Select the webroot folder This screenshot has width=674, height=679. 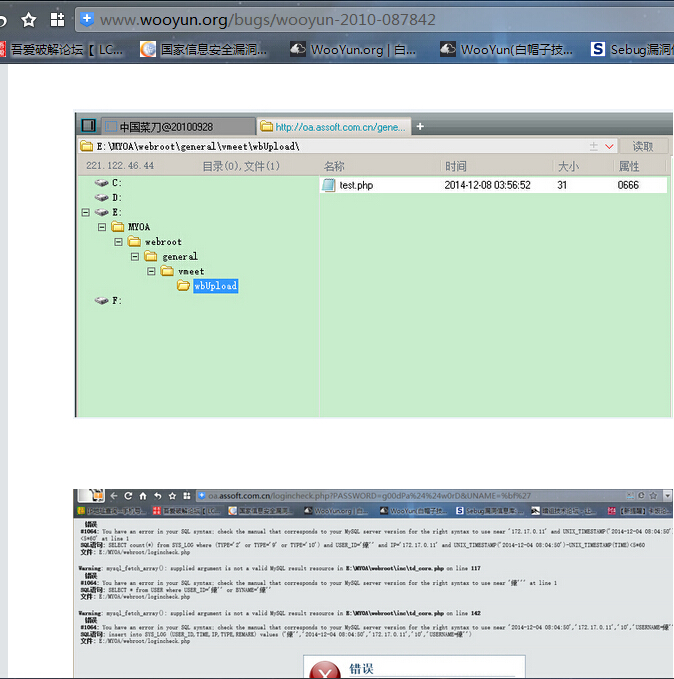pyautogui.click(x=155, y=242)
